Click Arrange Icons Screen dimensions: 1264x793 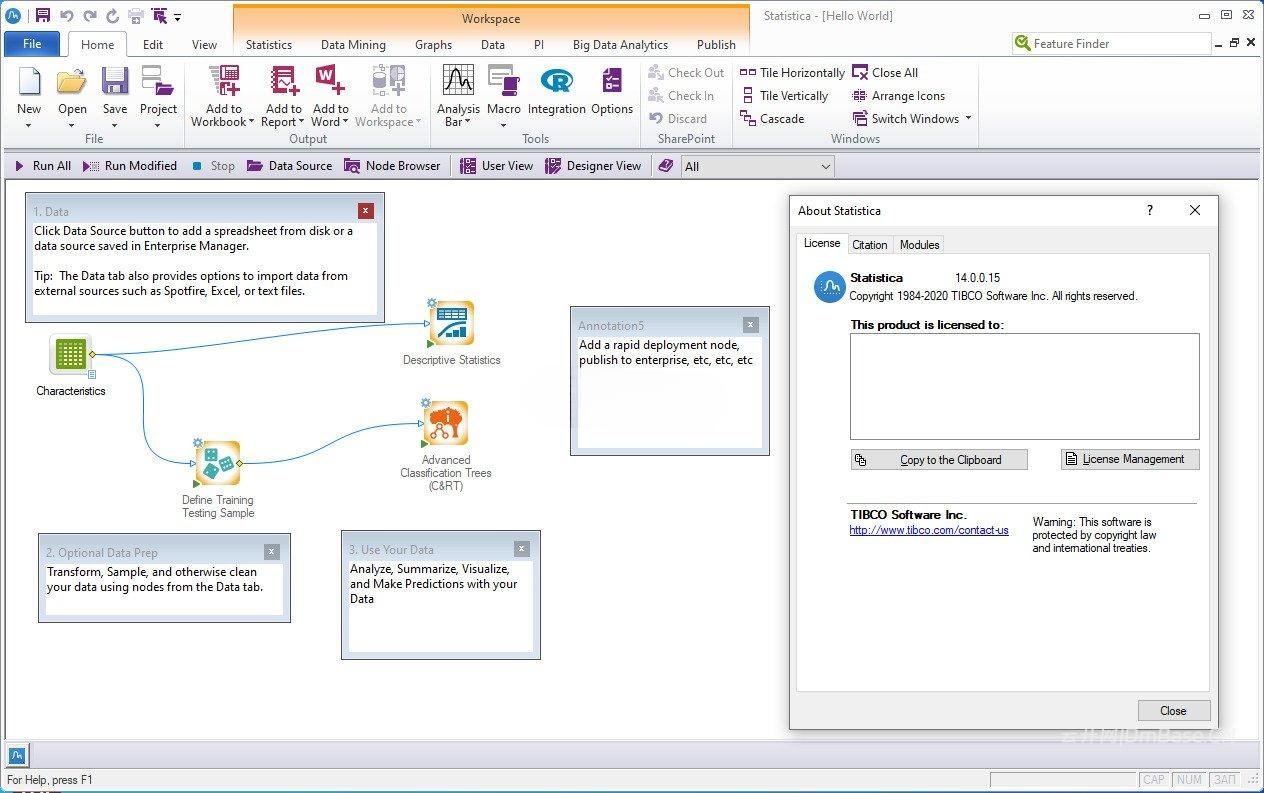pos(898,96)
